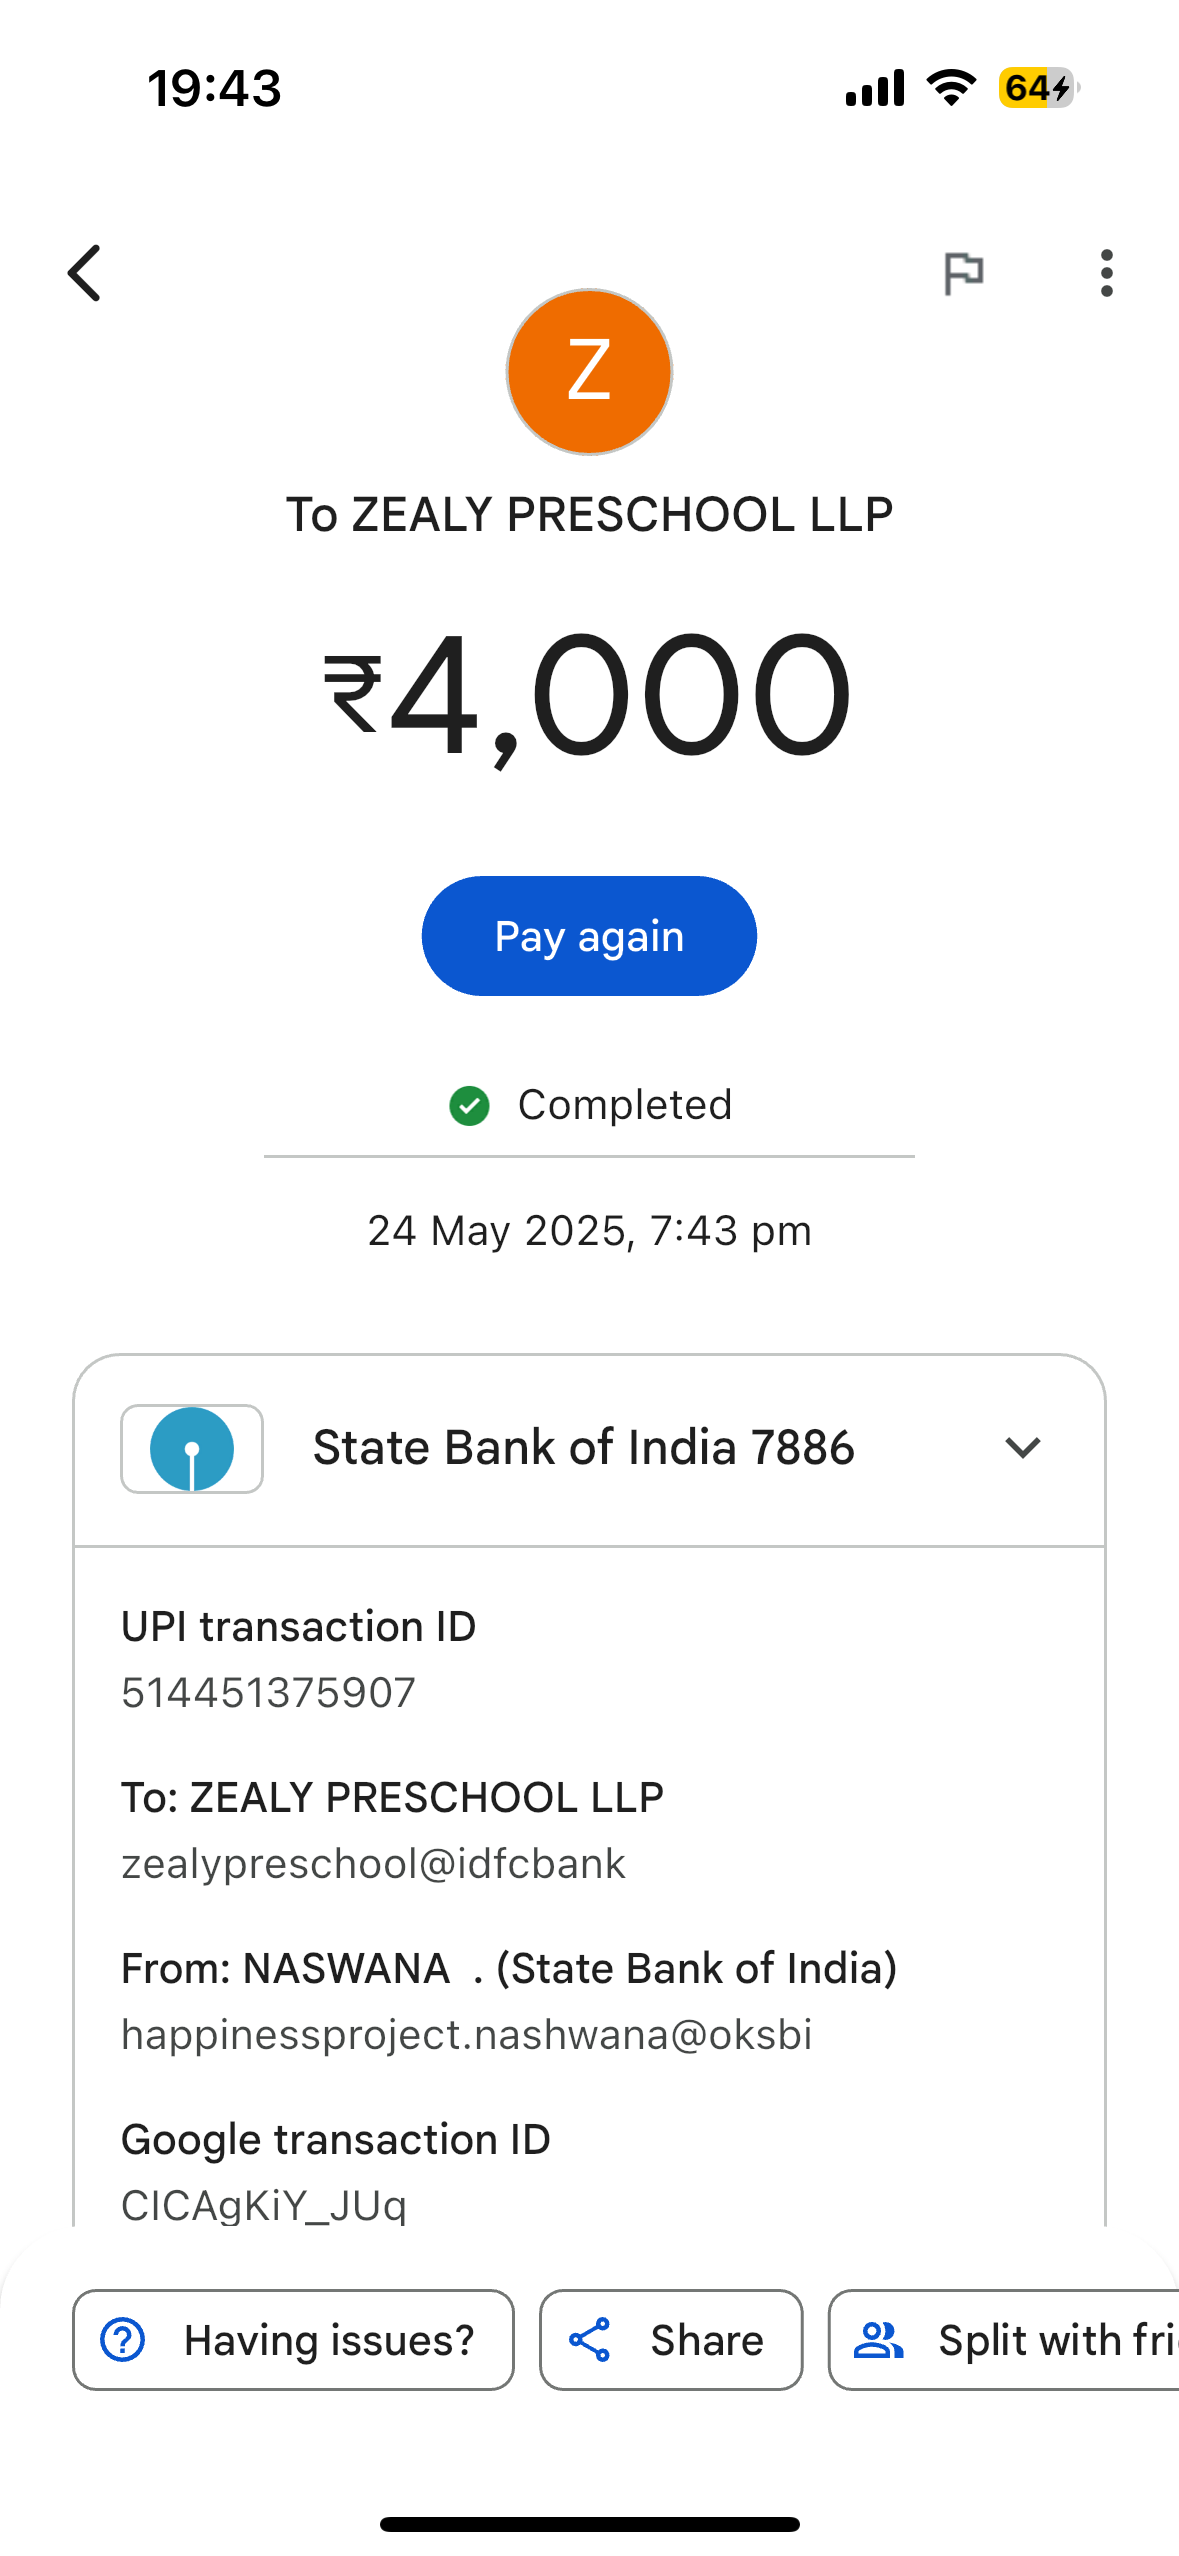Tap the flag report icon
The width and height of the screenshot is (1179, 2556).
(964, 273)
